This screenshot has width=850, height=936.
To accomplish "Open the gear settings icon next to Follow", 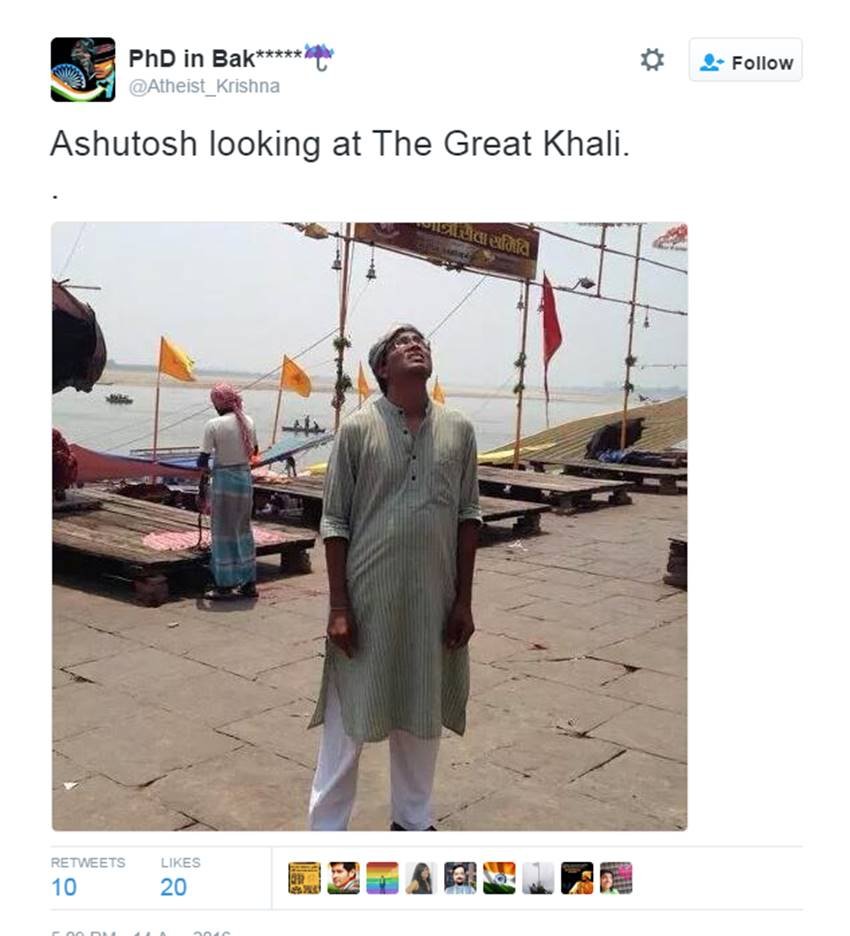I will (652, 60).
